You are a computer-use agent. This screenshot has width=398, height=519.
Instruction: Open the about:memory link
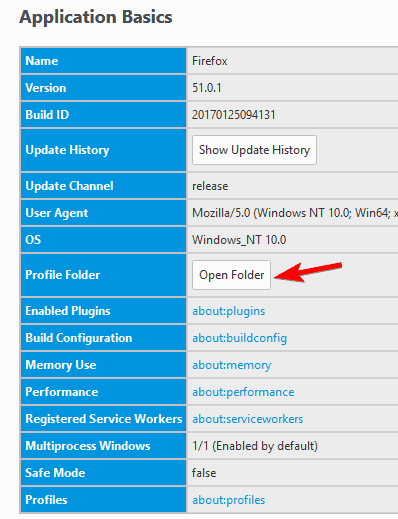tap(232, 365)
